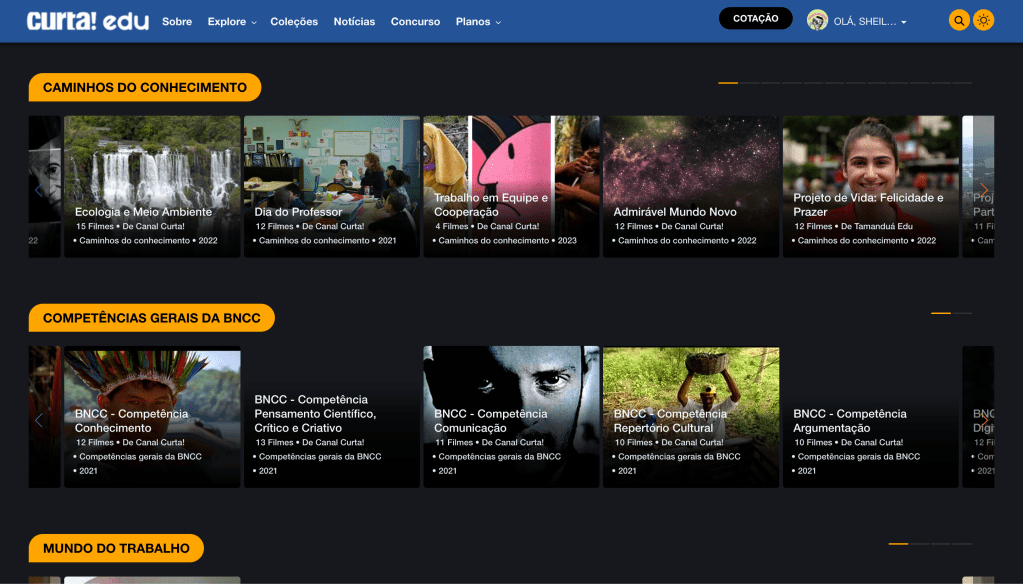Click the Concurso navigation link

pyautogui.click(x=415, y=22)
